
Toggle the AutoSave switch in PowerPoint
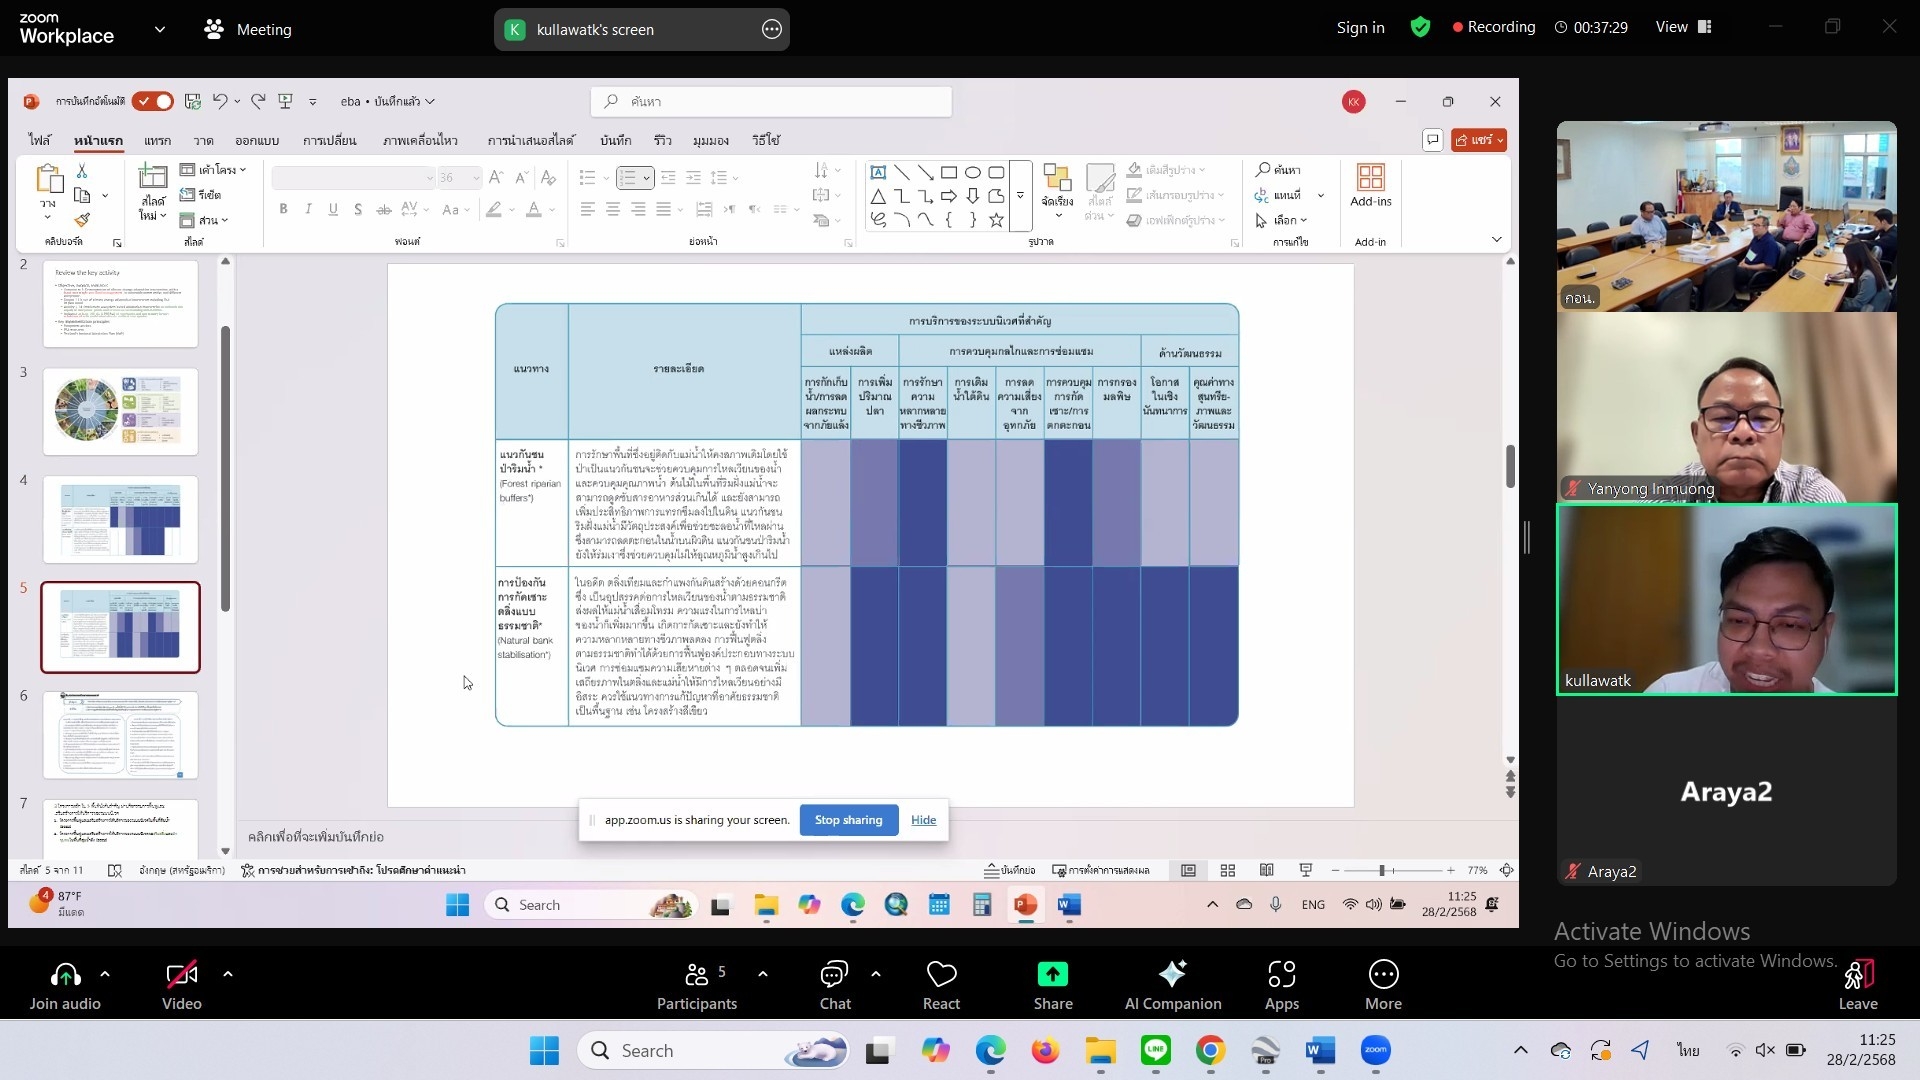[154, 101]
